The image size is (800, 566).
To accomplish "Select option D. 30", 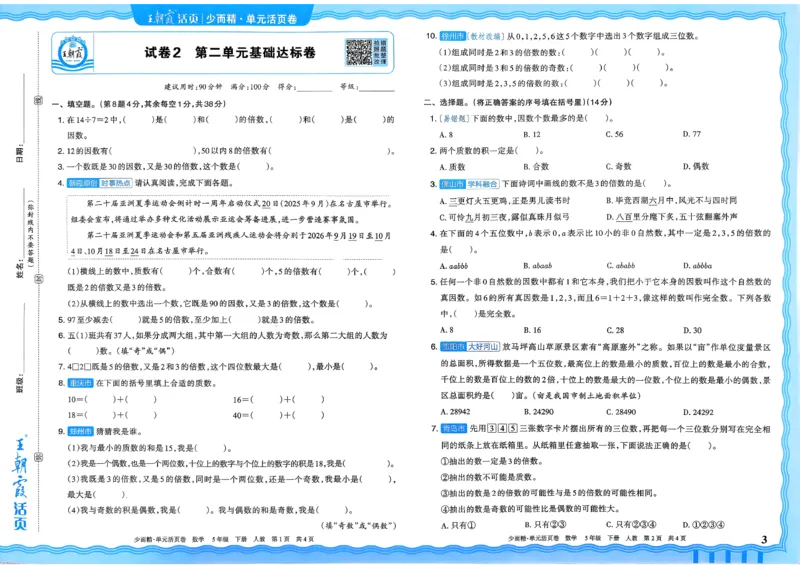I will pyautogui.click(x=692, y=330).
